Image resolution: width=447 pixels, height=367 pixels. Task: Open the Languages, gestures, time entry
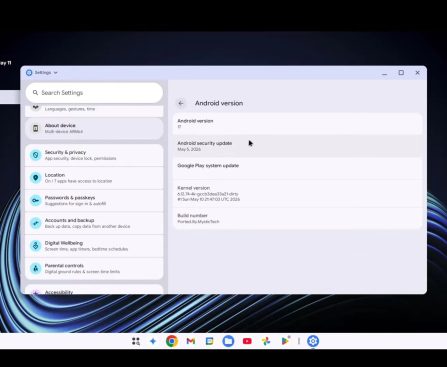pyautogui.click(x=94, y=110)
